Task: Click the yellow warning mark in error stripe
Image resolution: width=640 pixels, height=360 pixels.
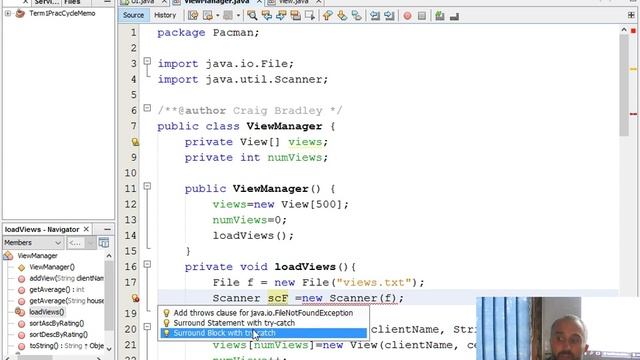Action: (x=633, y=69)
